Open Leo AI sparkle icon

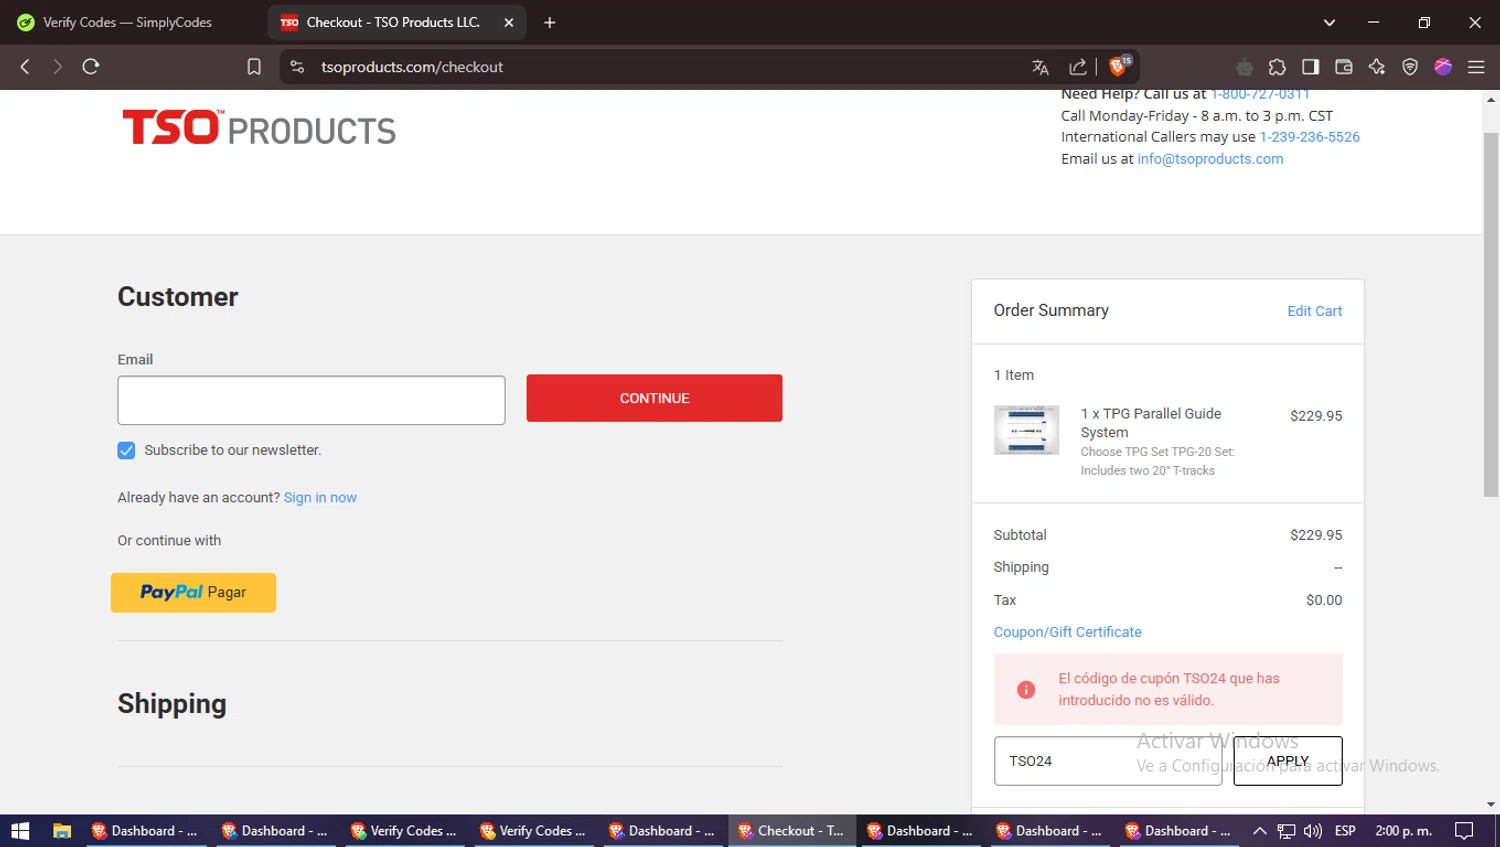pyautogui.click(x=1377, y=67)
